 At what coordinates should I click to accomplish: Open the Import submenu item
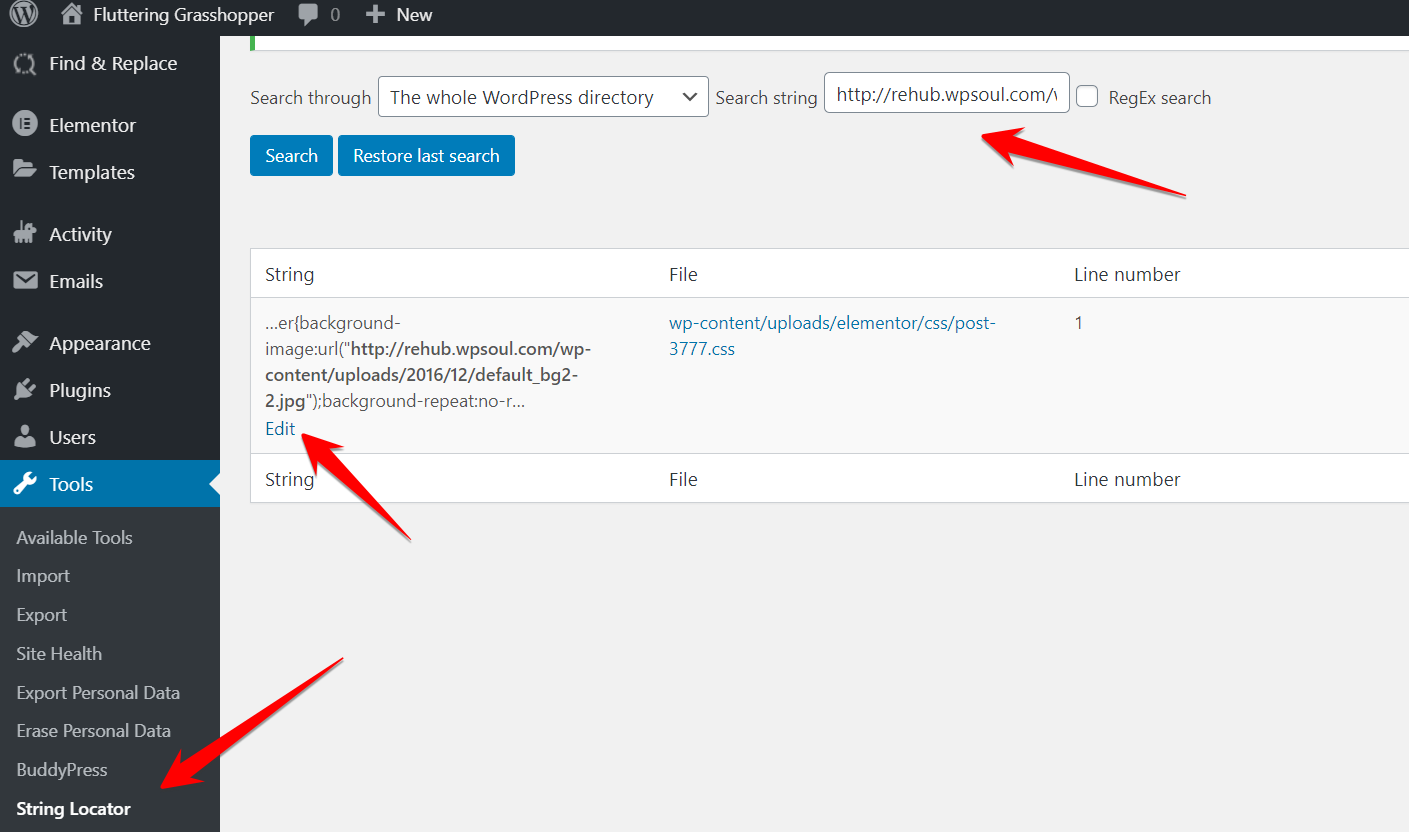click(x=43, y=576)
